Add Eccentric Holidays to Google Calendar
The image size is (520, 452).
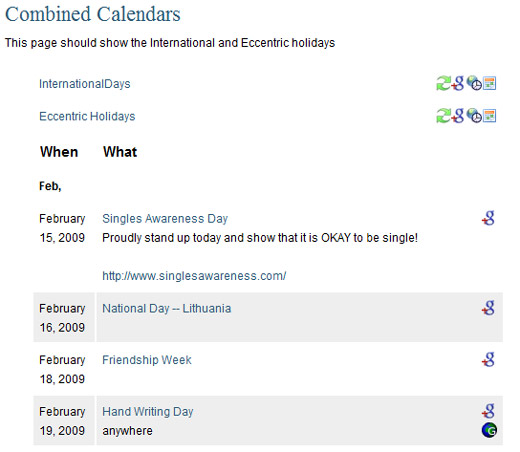coord(458,116)
